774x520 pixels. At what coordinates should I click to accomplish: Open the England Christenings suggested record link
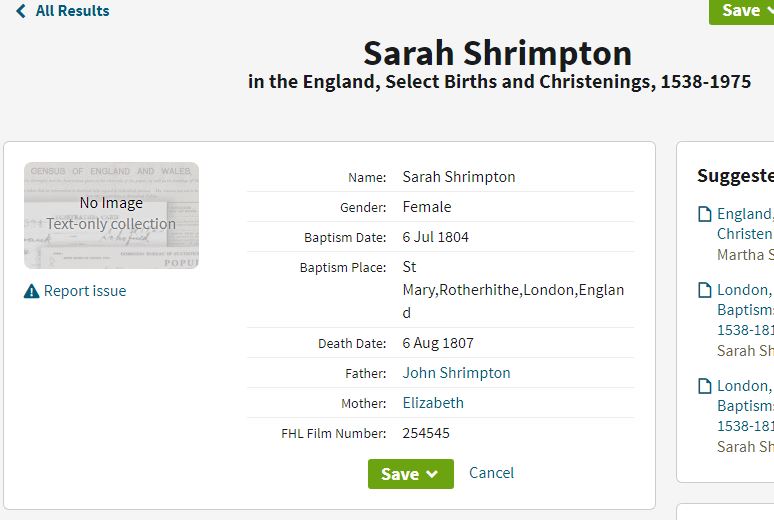[745, 224]
